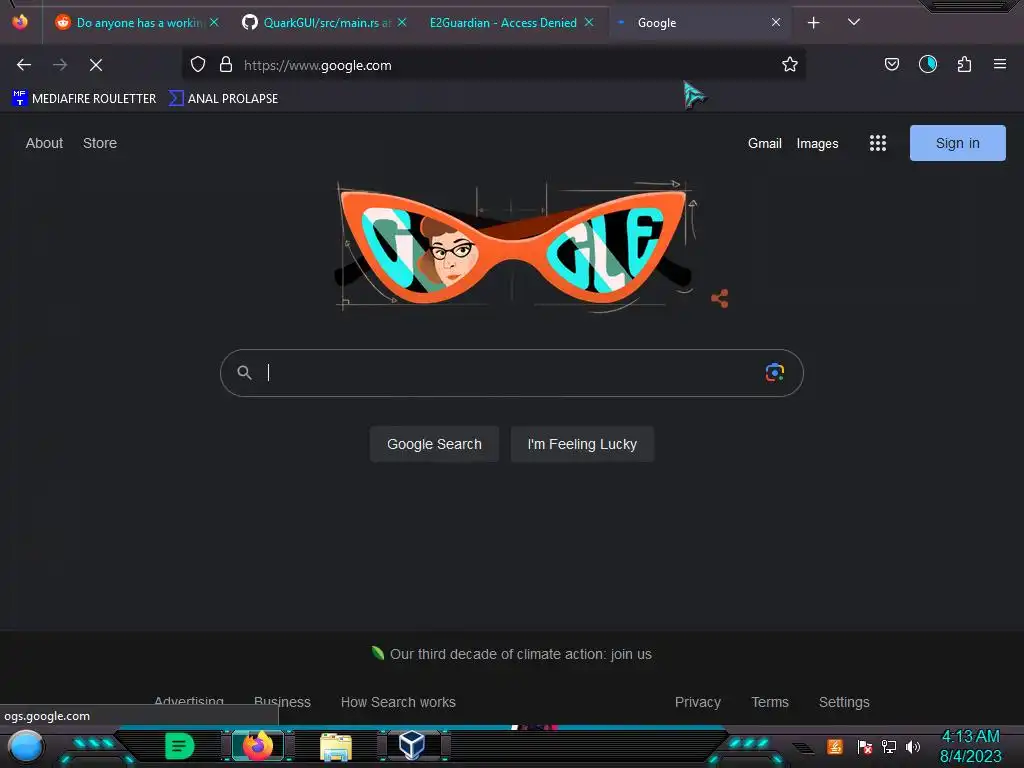Open the round blue extension icon in toolbar
1024x768 pixels.
click(x=928, y=64)
